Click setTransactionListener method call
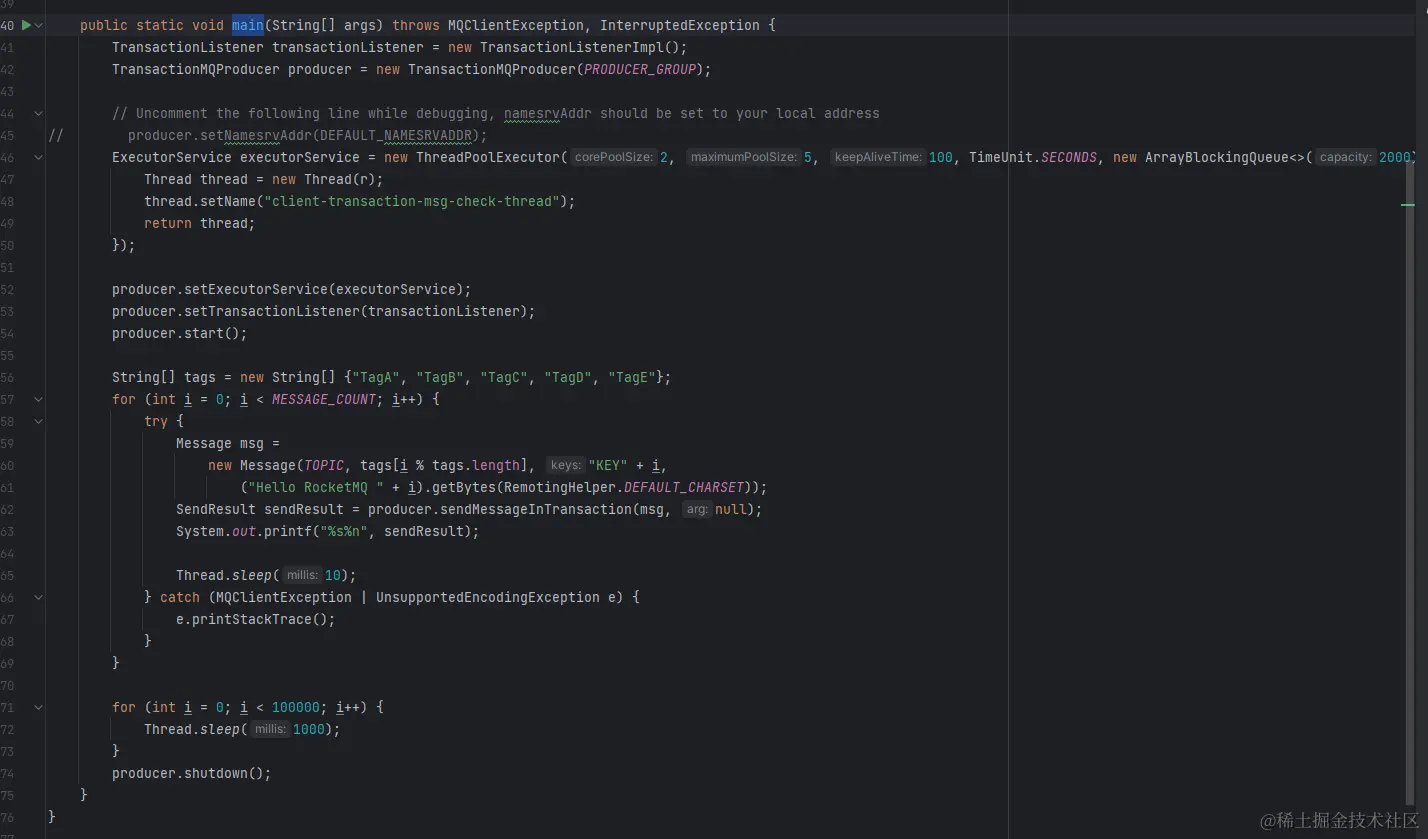This screenshot has width=1428, height=839. (272, 311)
